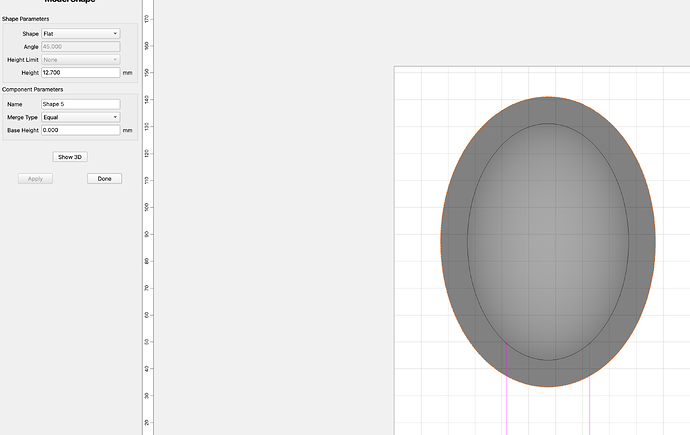Click the Base Height field showing 0.000
This screenshot has width=690, height=435.
click(x=81, y=130)
